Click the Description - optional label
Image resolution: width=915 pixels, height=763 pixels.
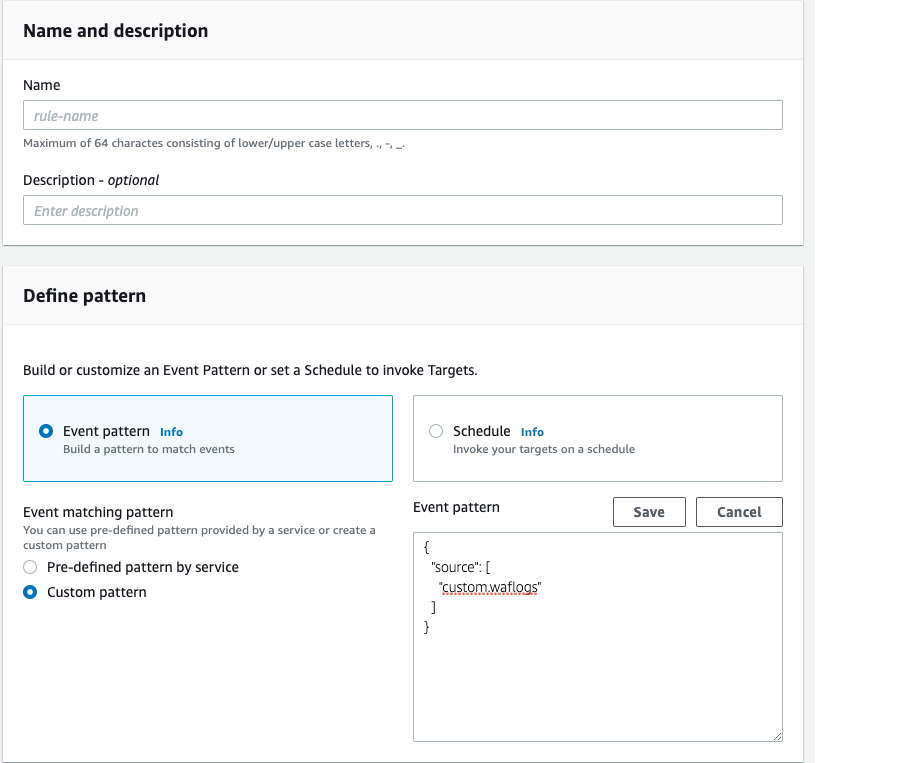click(91, 180)
